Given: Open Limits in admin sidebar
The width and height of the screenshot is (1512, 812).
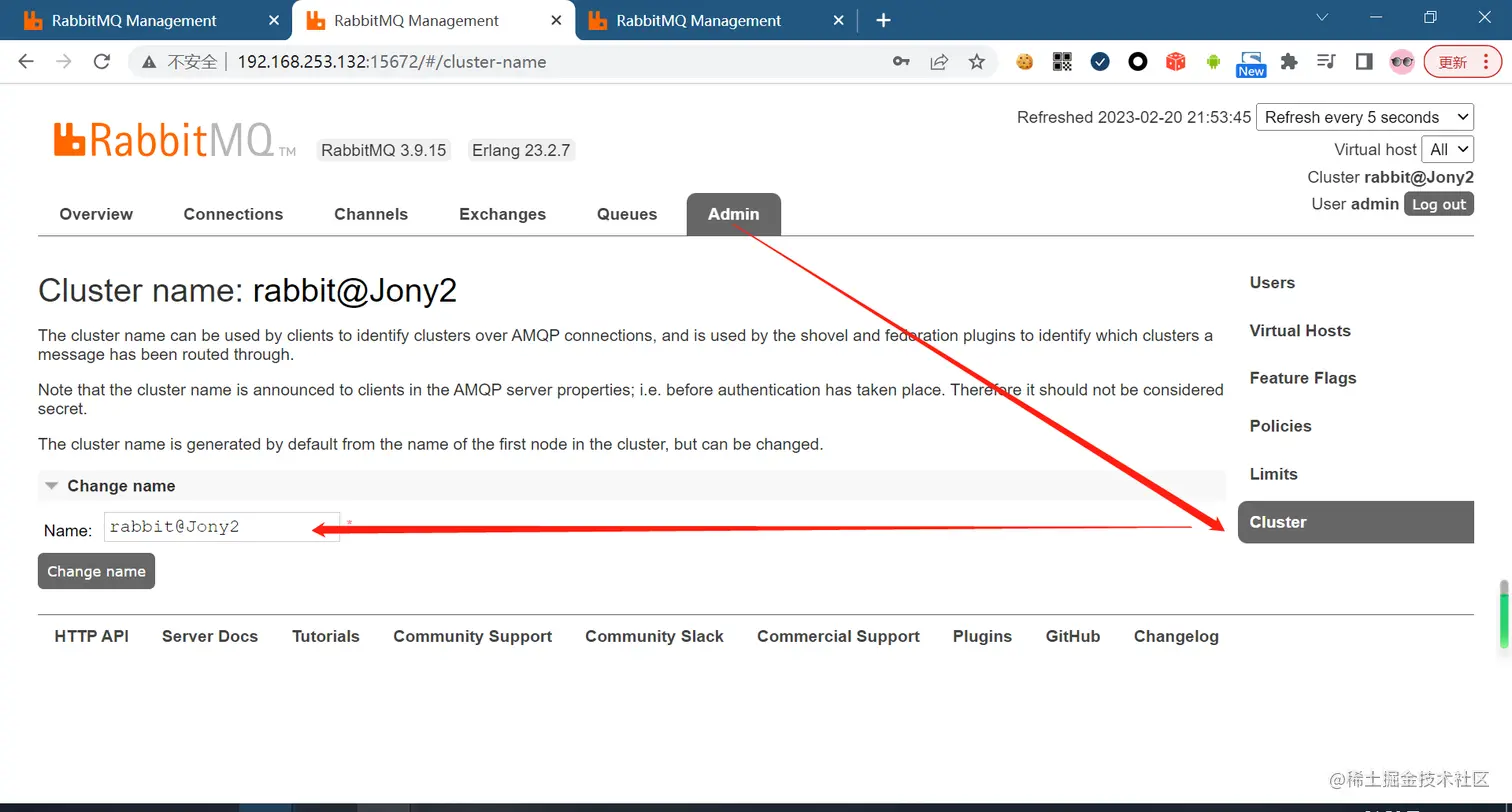Looking at the screenshot, I should tap(1273, 474).
